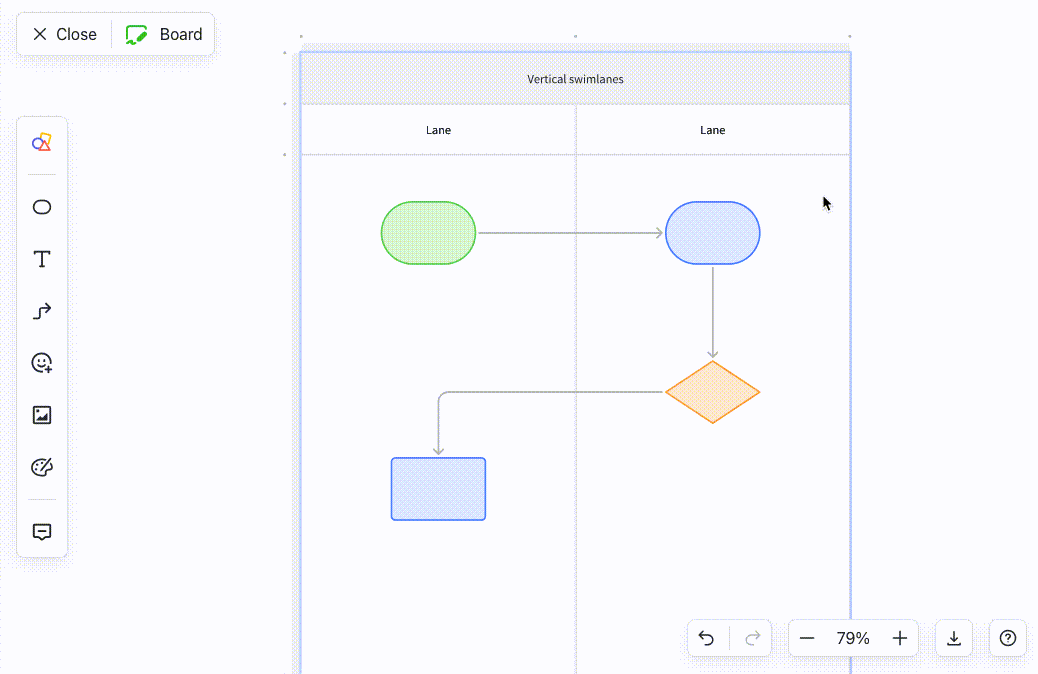The width and height of the screenshot is (1038, 674).
Task: Click the redo icon
Action: (751, 638)
